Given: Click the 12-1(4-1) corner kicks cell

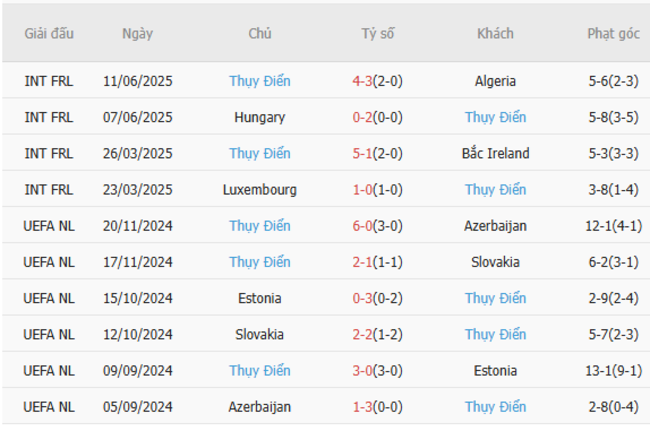Looking at the screenshot, I should point(613,226).
